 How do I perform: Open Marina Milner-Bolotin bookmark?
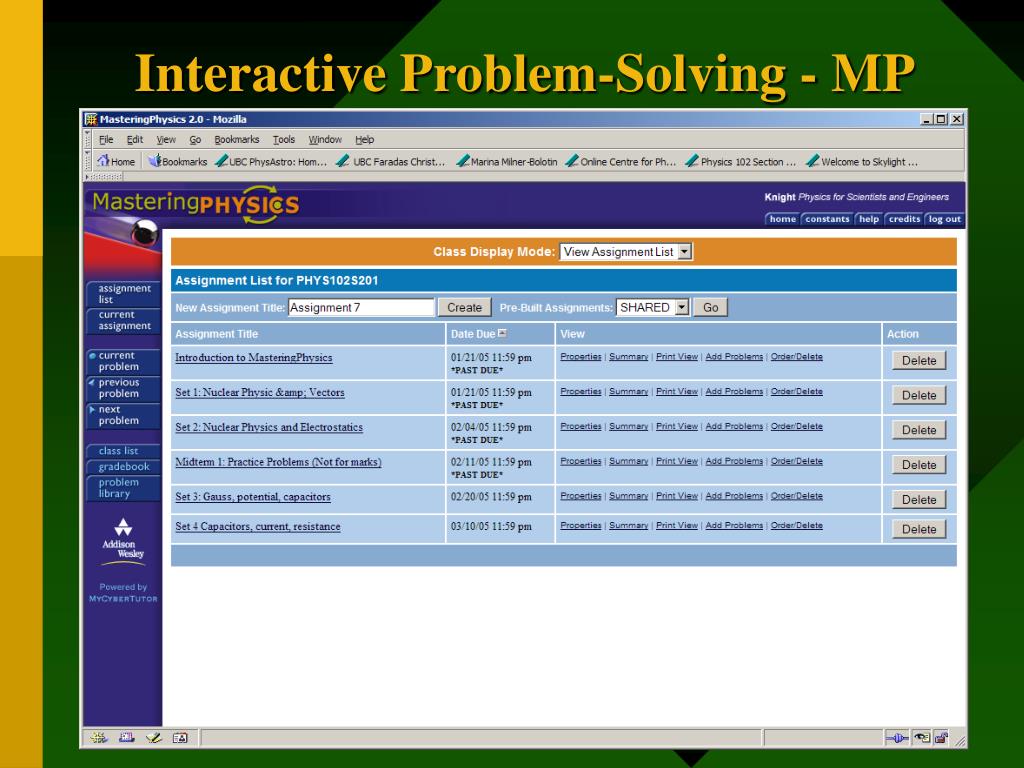tap(507, 161)
